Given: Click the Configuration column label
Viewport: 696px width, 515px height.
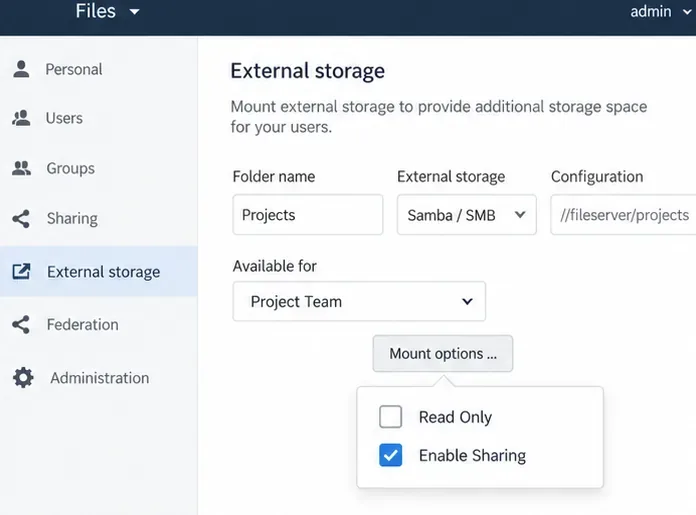Looking at the screenshot, I should (597, 177).
